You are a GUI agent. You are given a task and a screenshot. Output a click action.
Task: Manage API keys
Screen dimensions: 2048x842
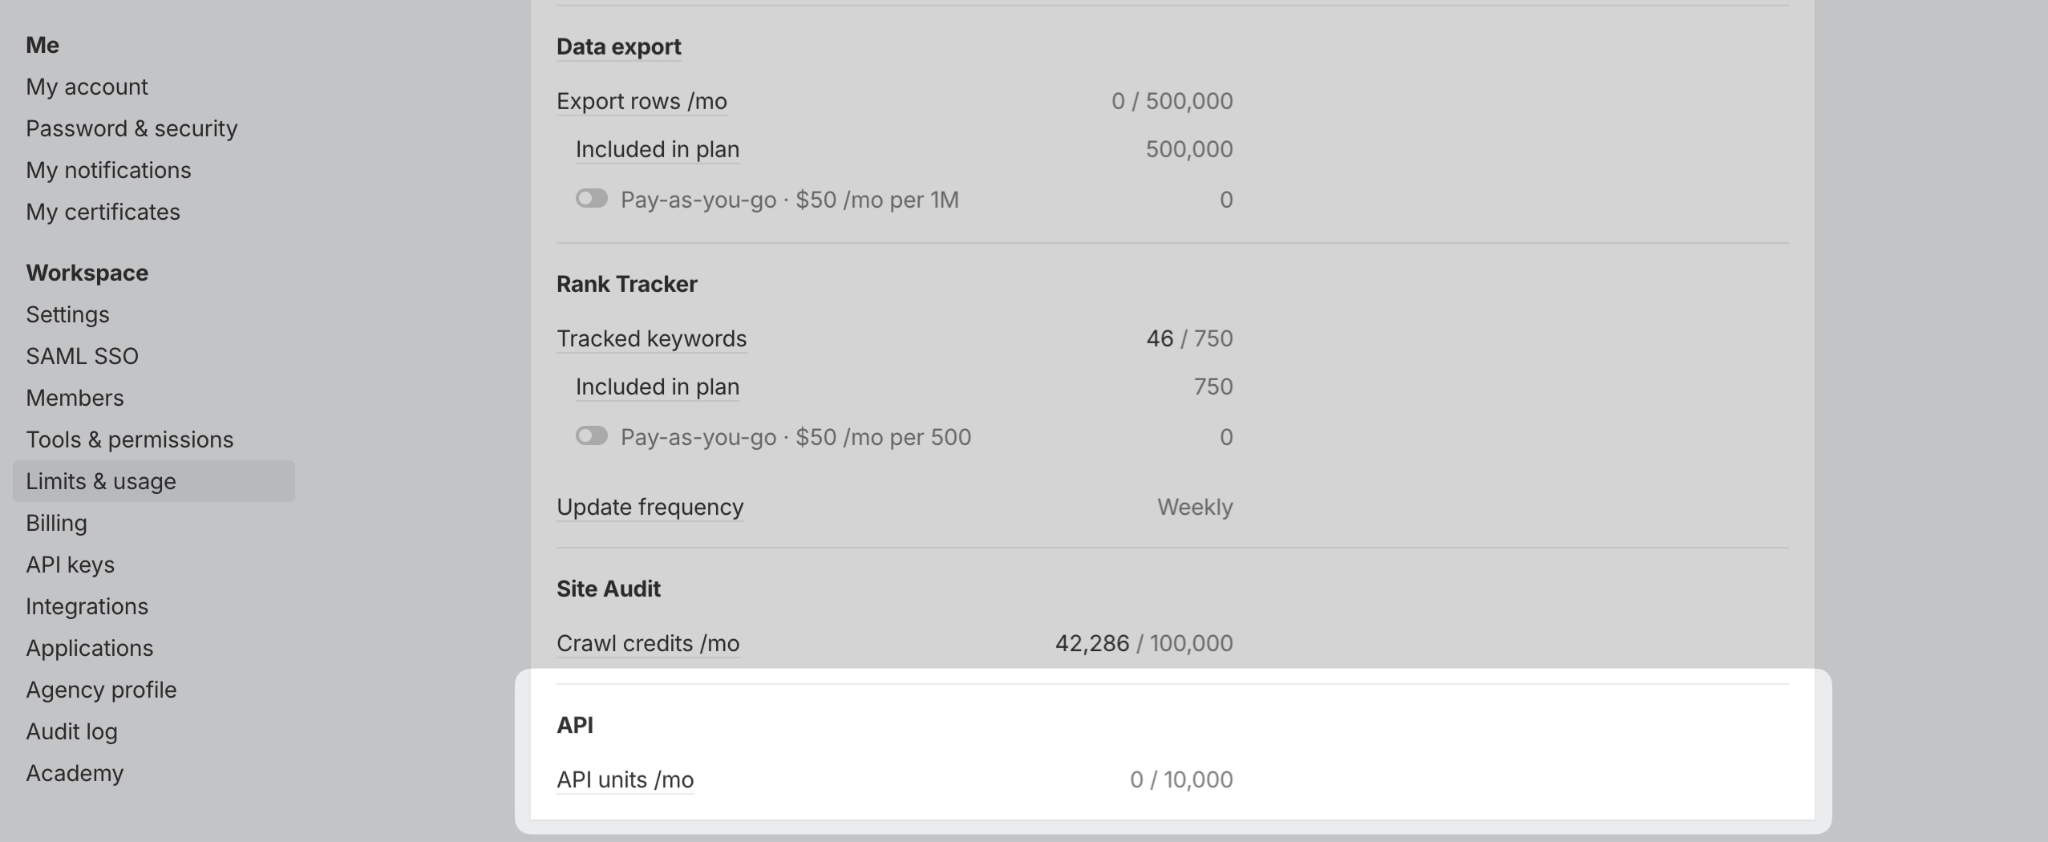tap(70, 564)
